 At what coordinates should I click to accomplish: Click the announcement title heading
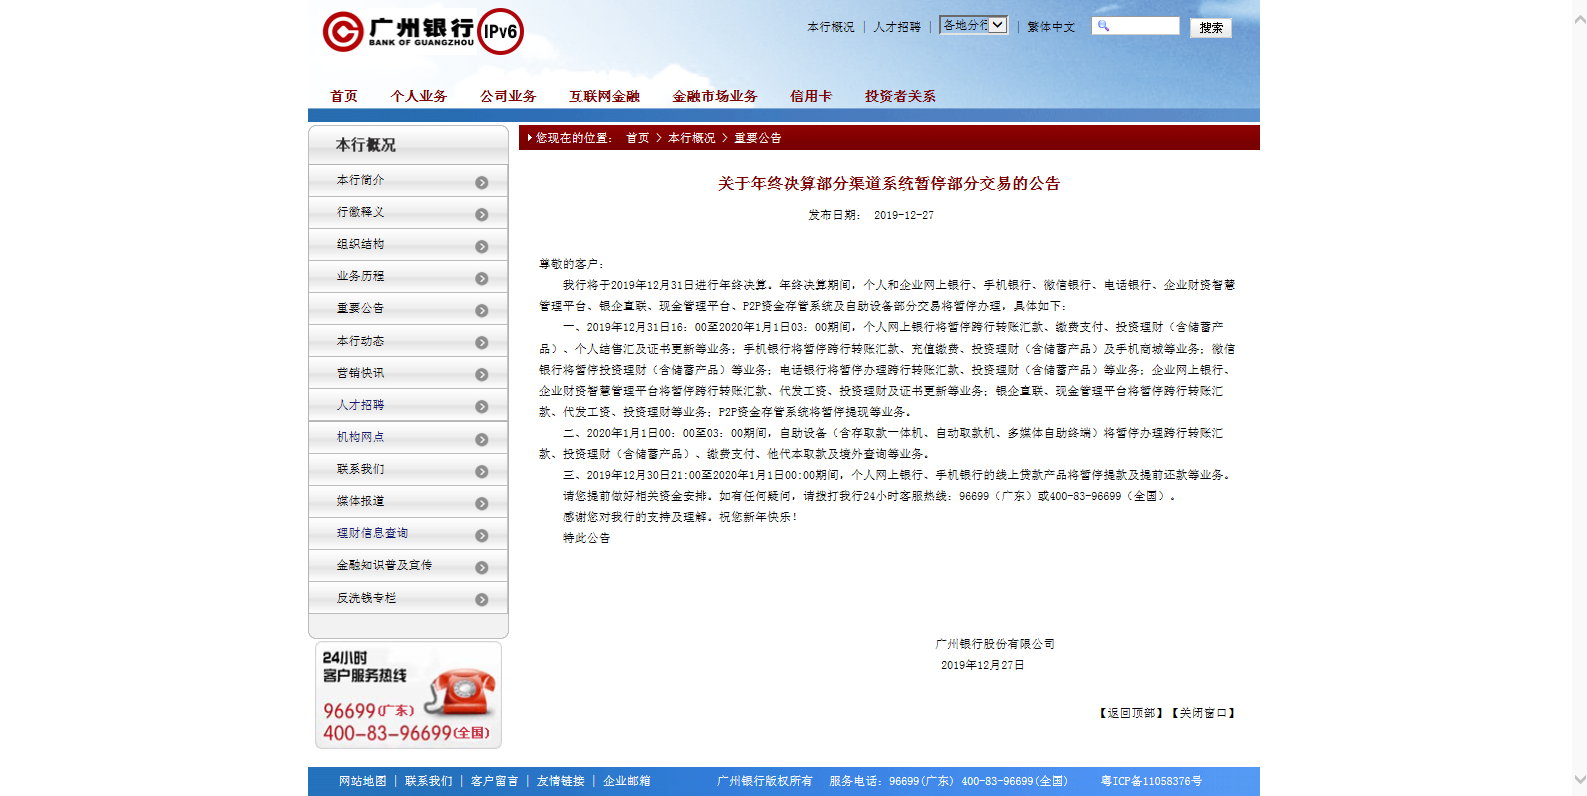coord(889,183)
